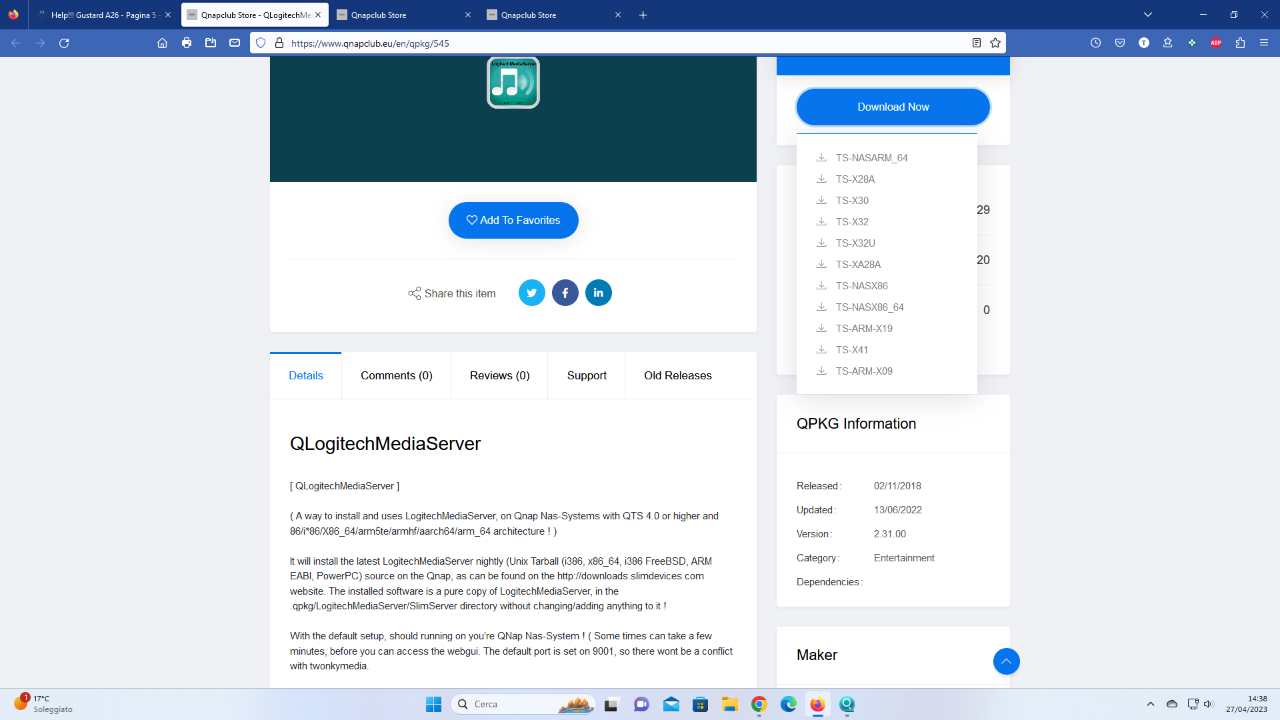List all tabs dropdown arrow

click(1148, 15)
